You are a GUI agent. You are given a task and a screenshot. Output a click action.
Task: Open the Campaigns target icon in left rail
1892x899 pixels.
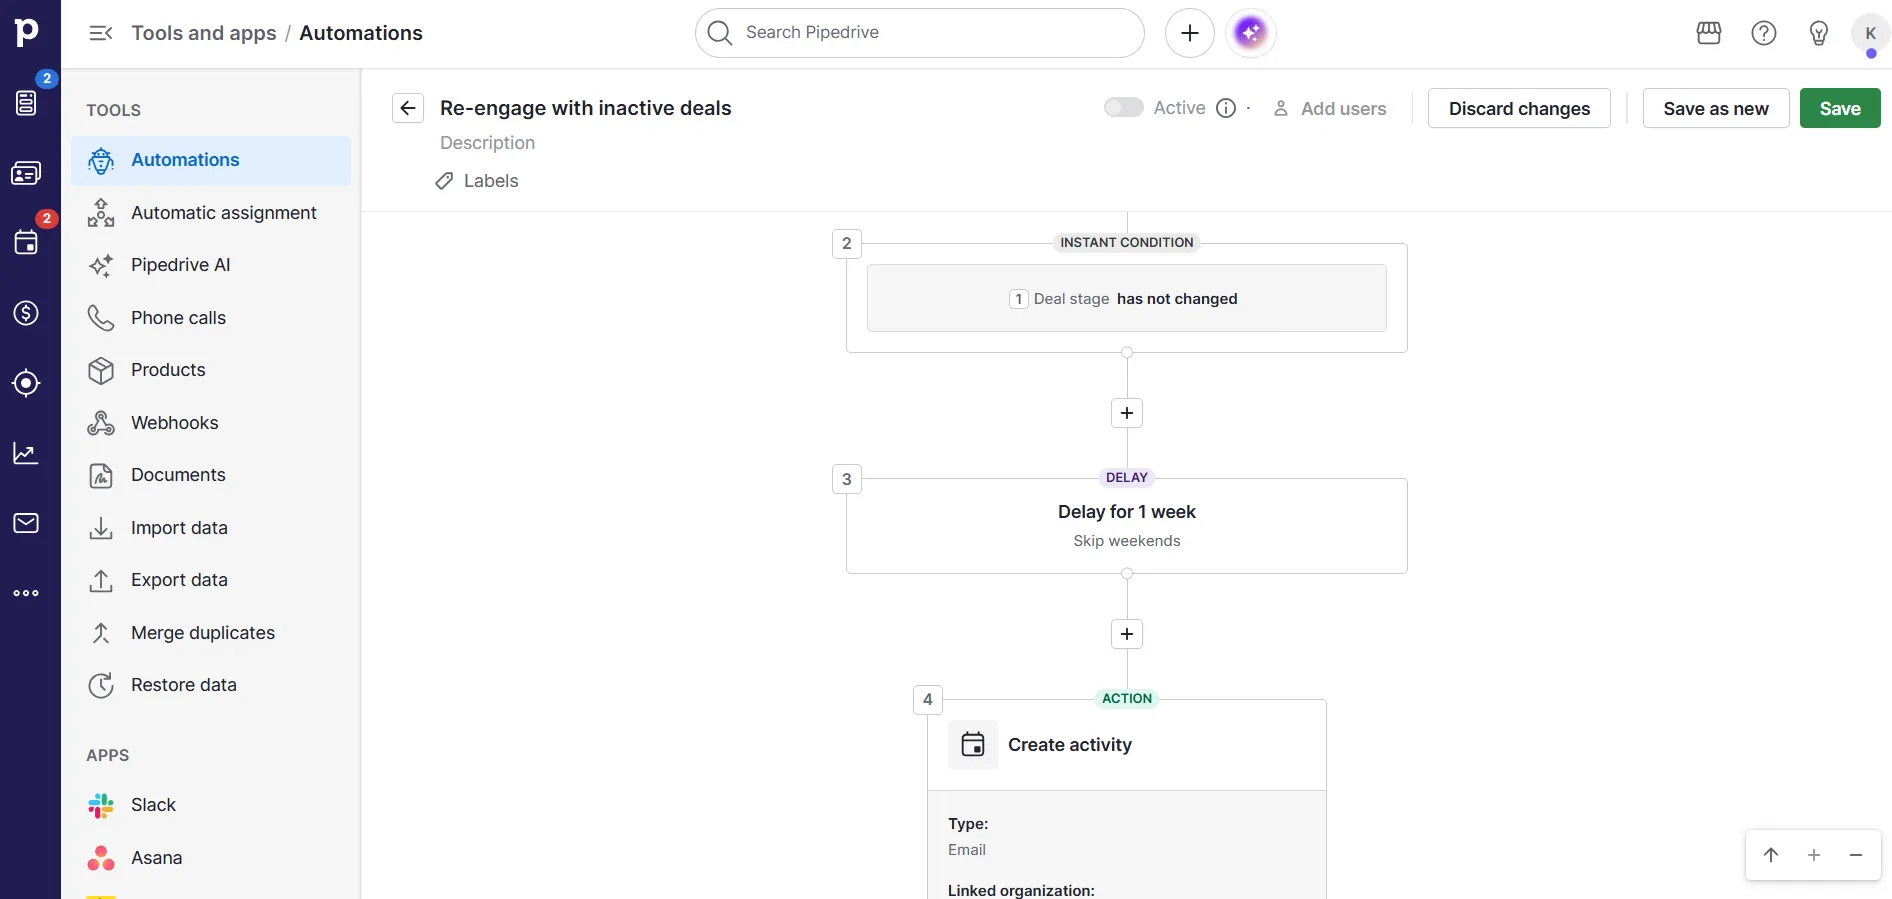point(26,383)
